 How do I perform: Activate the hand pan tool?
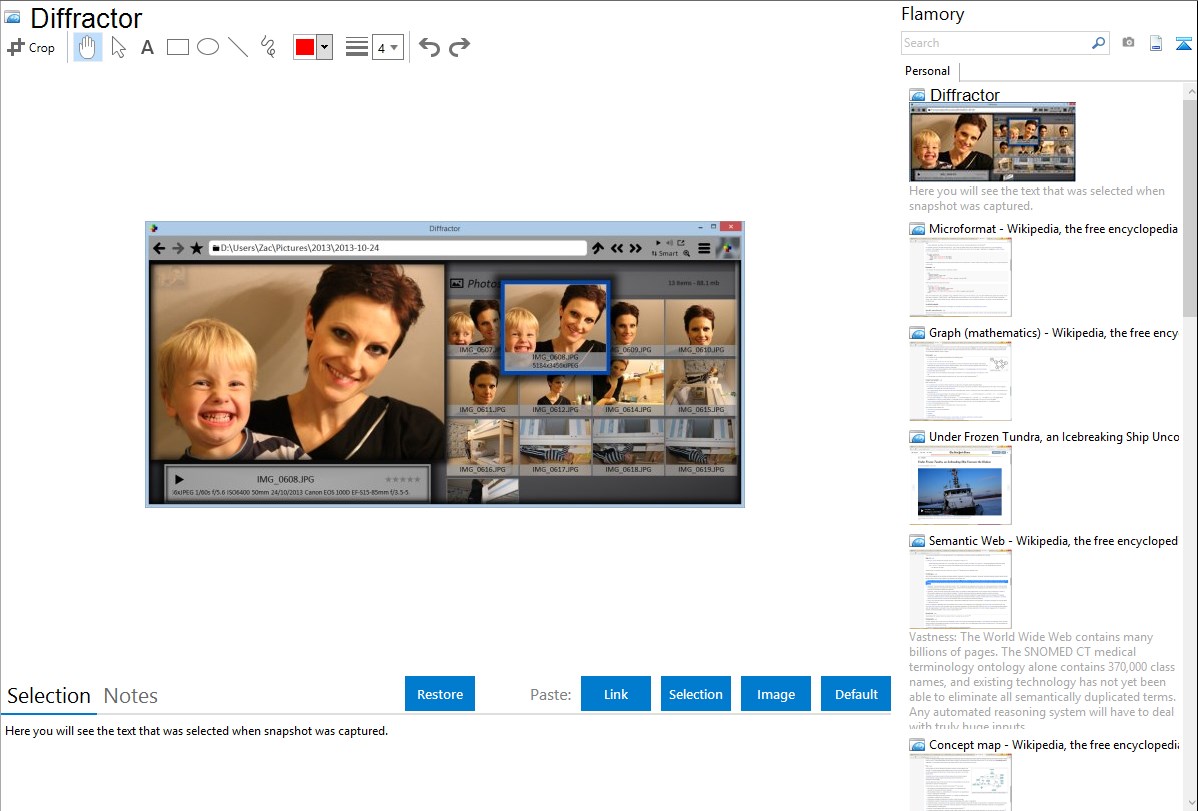[x=87, y=47]
